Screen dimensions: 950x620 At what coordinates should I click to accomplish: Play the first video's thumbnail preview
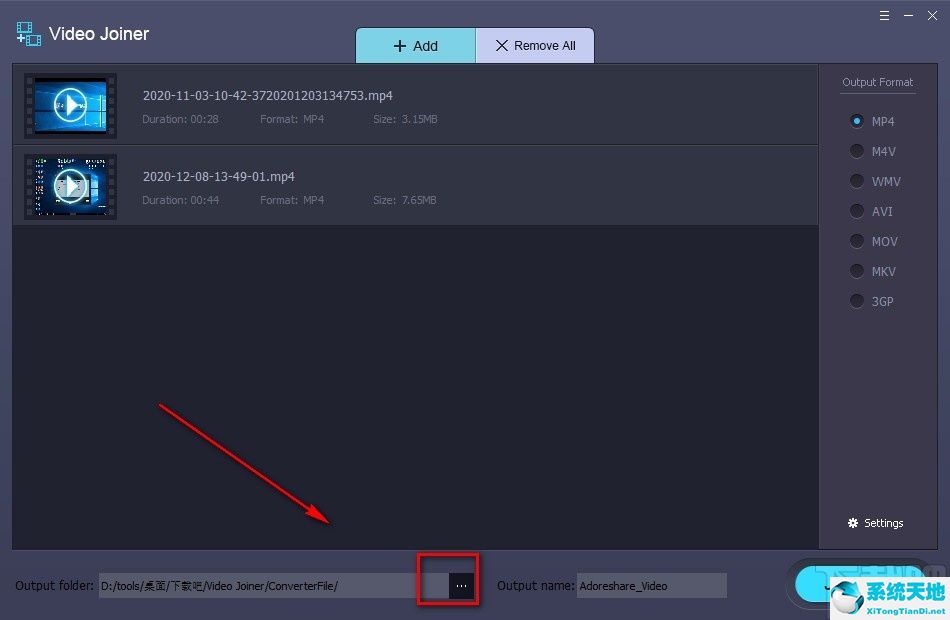tap(70, 105)
